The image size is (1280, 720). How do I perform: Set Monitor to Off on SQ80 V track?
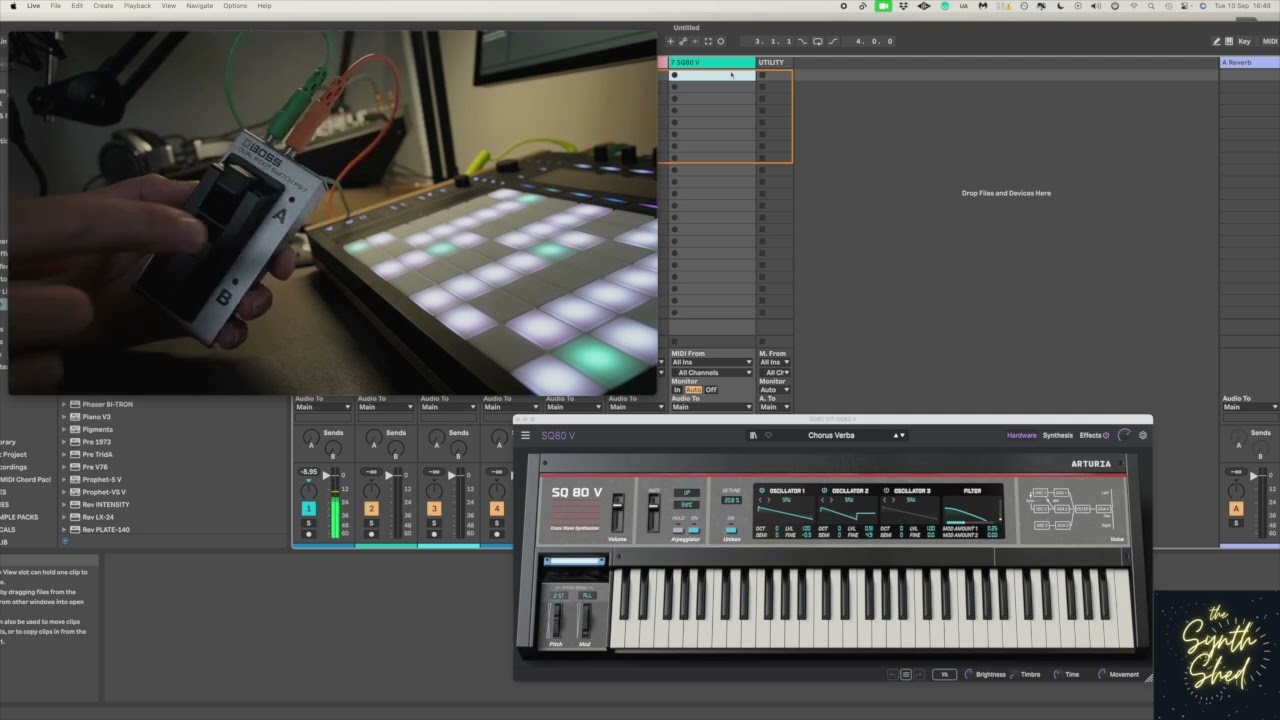click(711, 390)
